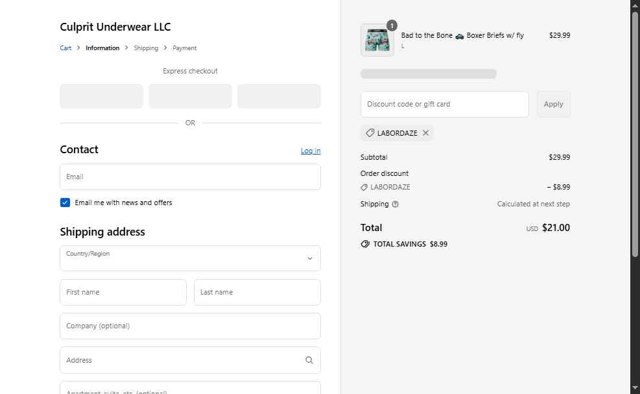Image resolution: width=640 pixels, height=394 pixels.
Task: Click the middle express checkout button
Action: pos(190,96)
